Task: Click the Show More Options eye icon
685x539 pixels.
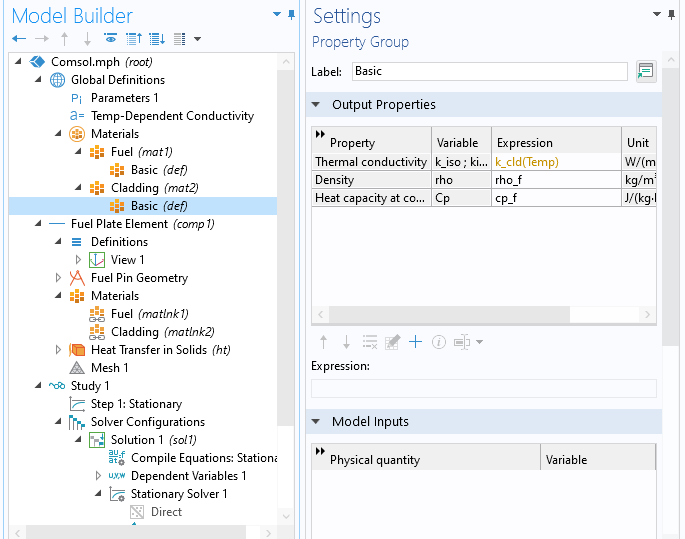Action: point(110,39)
